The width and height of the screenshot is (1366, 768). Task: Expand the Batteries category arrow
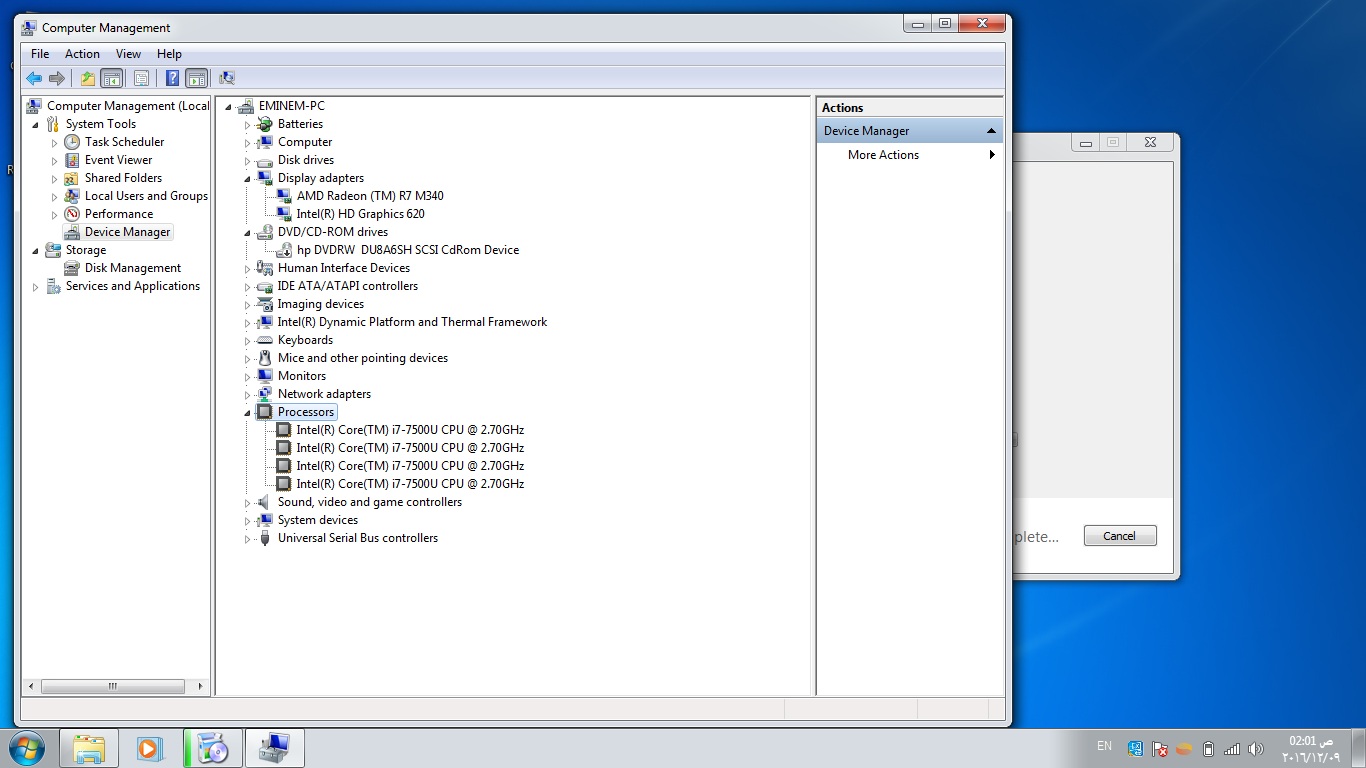[247, 125]
